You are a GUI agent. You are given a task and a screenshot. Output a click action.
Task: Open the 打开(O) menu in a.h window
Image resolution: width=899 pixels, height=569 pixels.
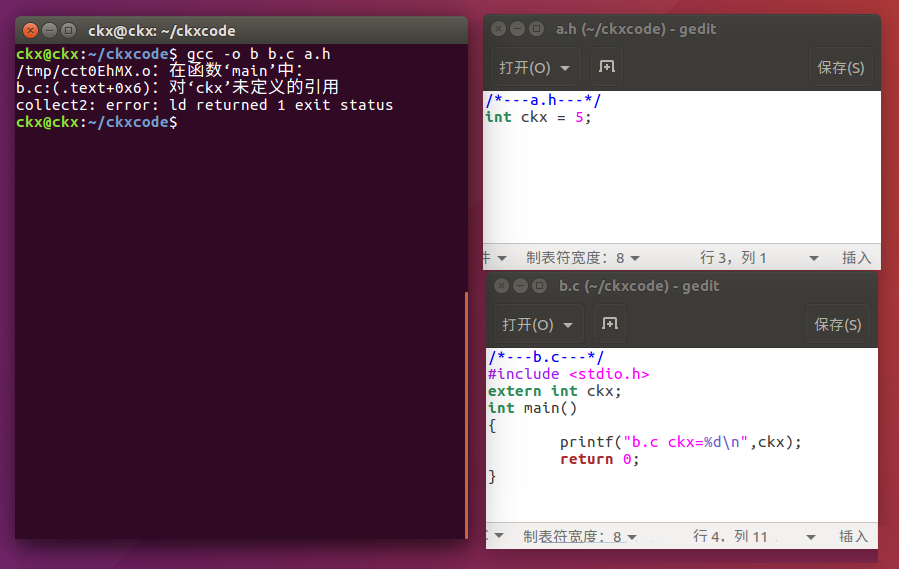[x=535, y=68]
